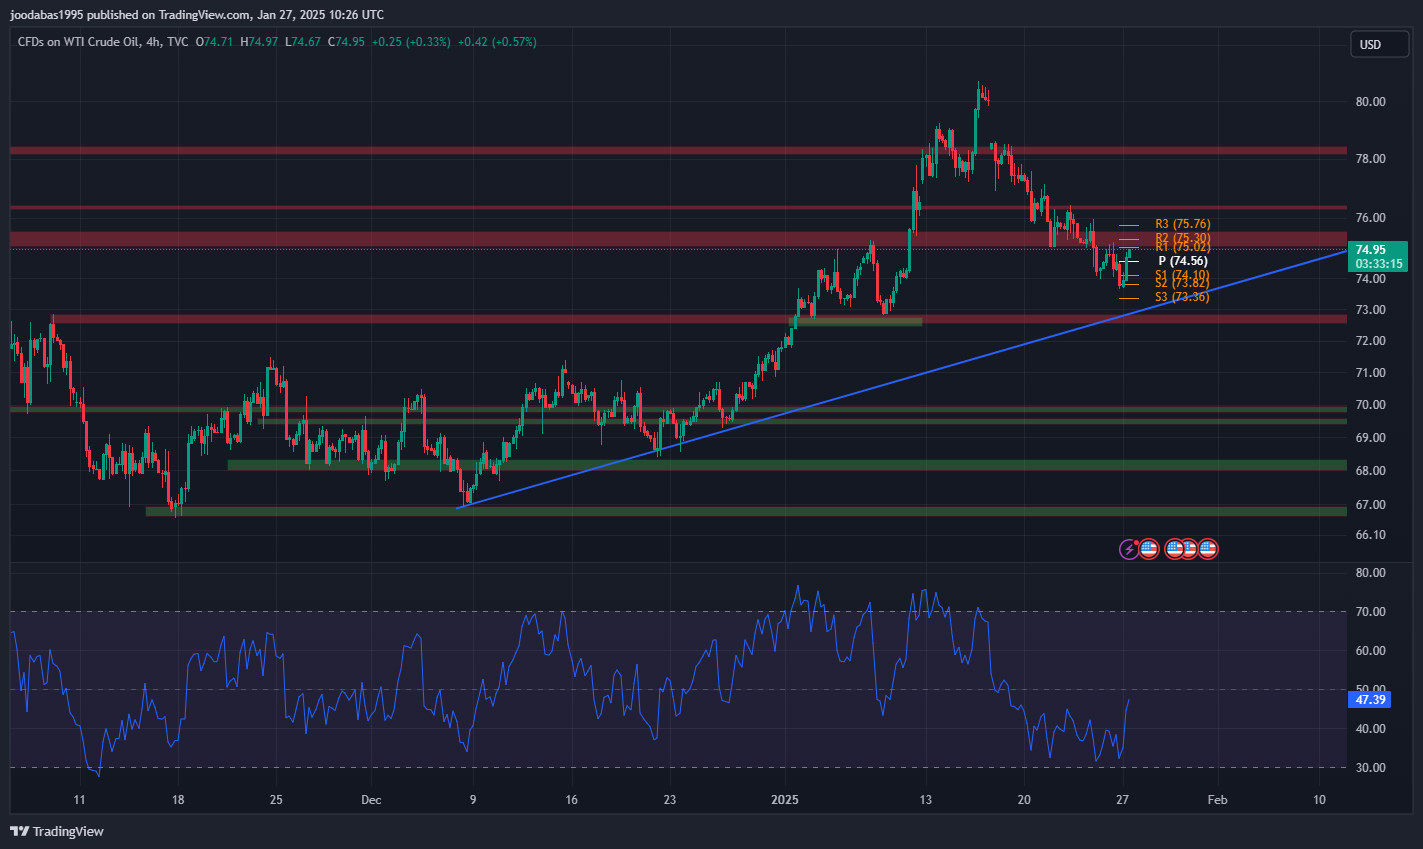1423x849 pixels.
Task: Open the leftmost US flag economic event
Action: pos(1148,548)
